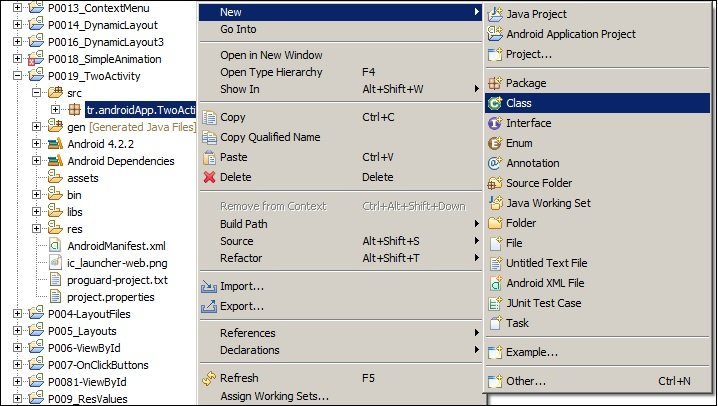
Task: Select the Enum icon
Action: [x=494, y=143]
